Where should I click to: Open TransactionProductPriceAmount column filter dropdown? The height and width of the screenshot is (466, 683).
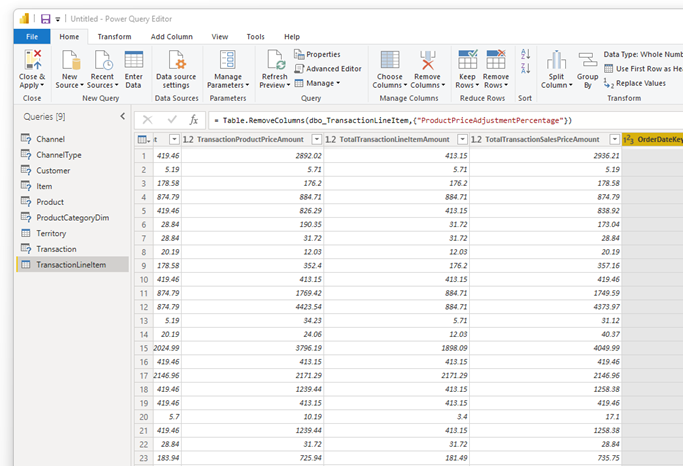coord(317,139)
